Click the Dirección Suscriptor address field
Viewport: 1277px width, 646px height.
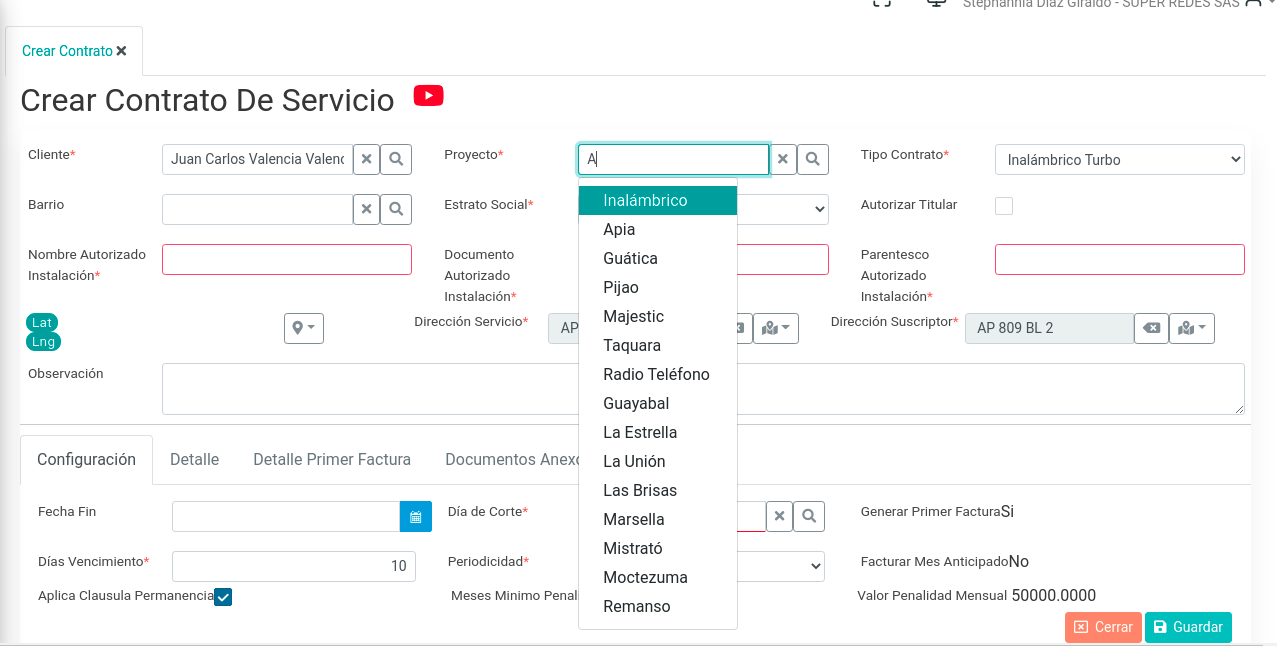pyautogui.click(x=1049, y=328)
